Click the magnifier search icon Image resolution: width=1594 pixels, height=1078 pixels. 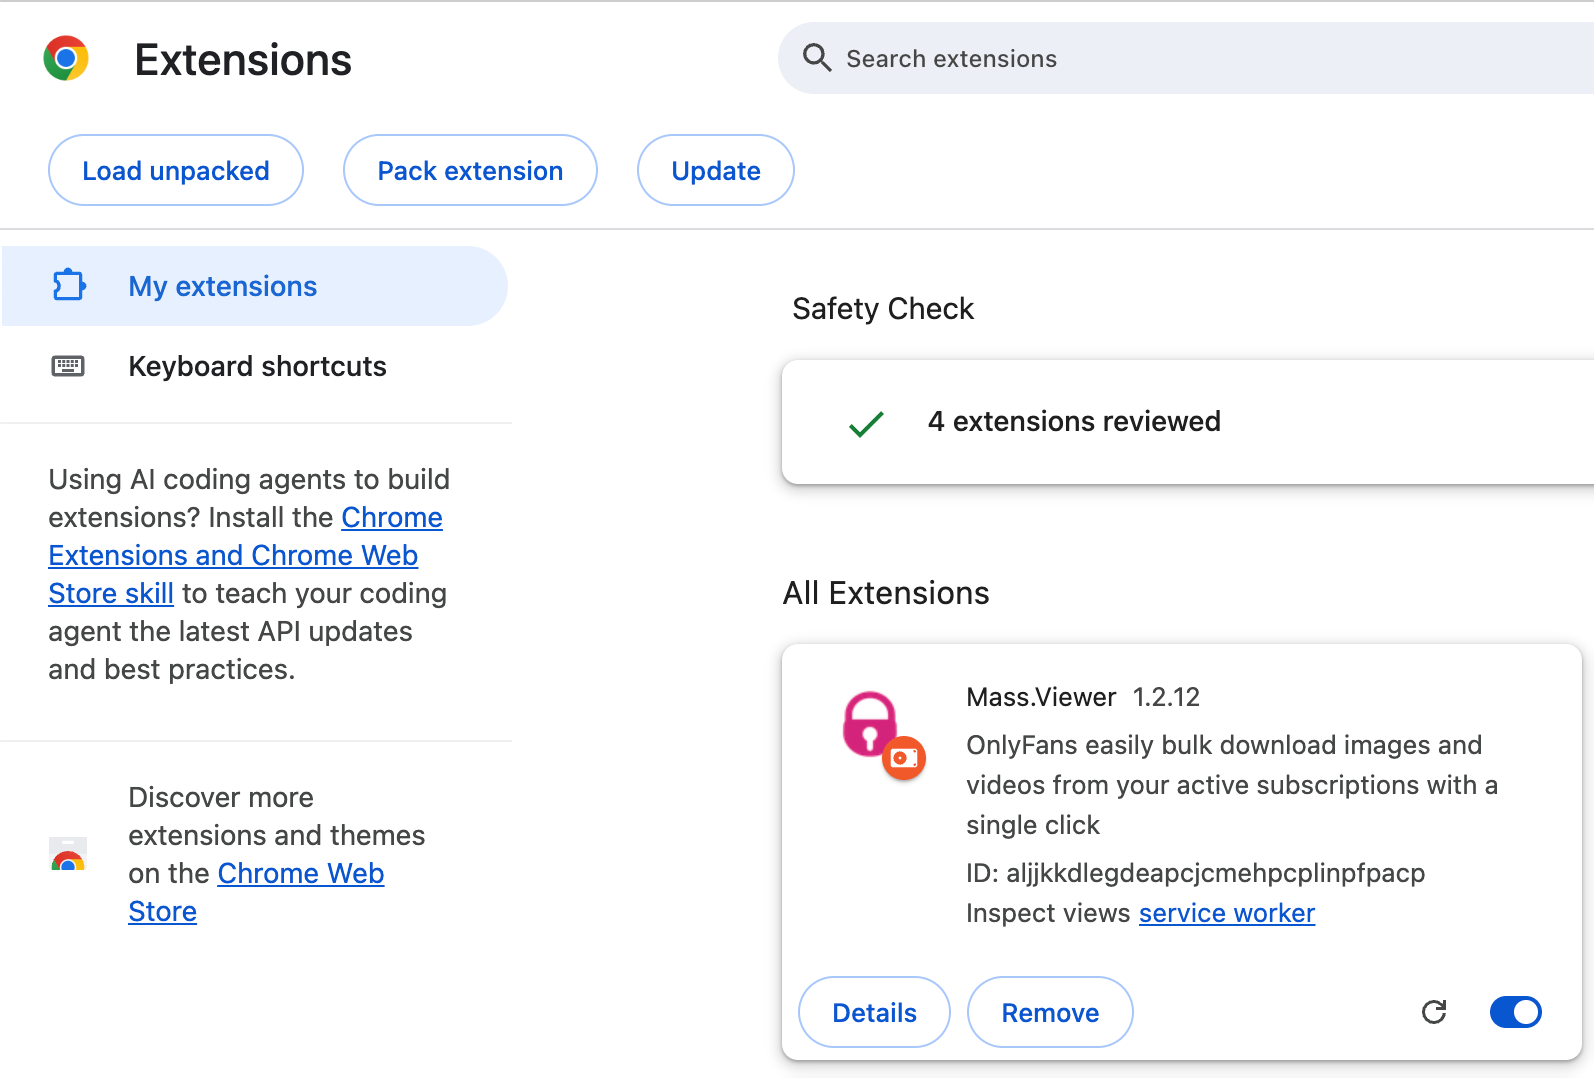817,58
